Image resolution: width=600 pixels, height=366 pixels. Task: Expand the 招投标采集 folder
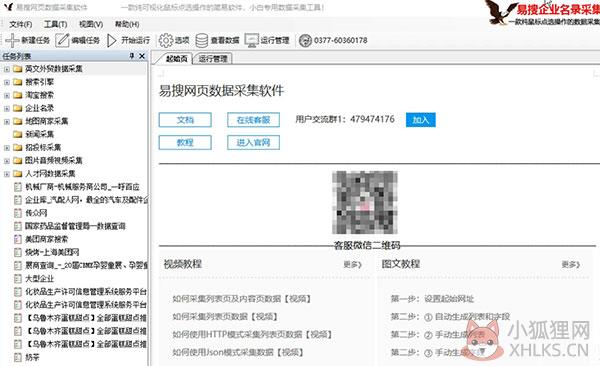tap(7, 148)
